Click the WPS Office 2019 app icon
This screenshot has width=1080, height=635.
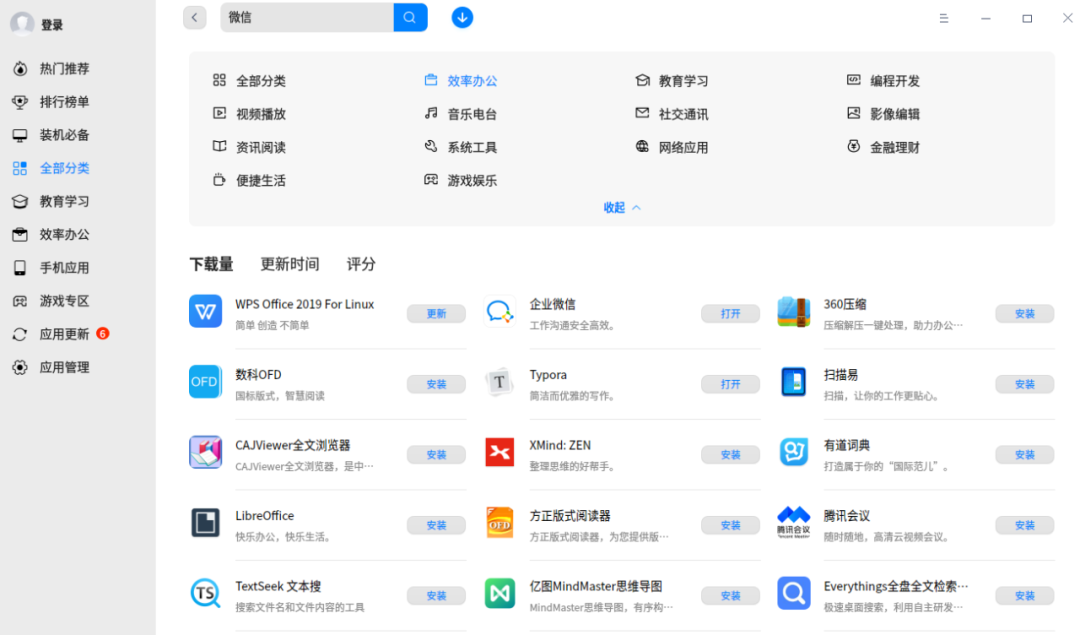click(205, 311)
